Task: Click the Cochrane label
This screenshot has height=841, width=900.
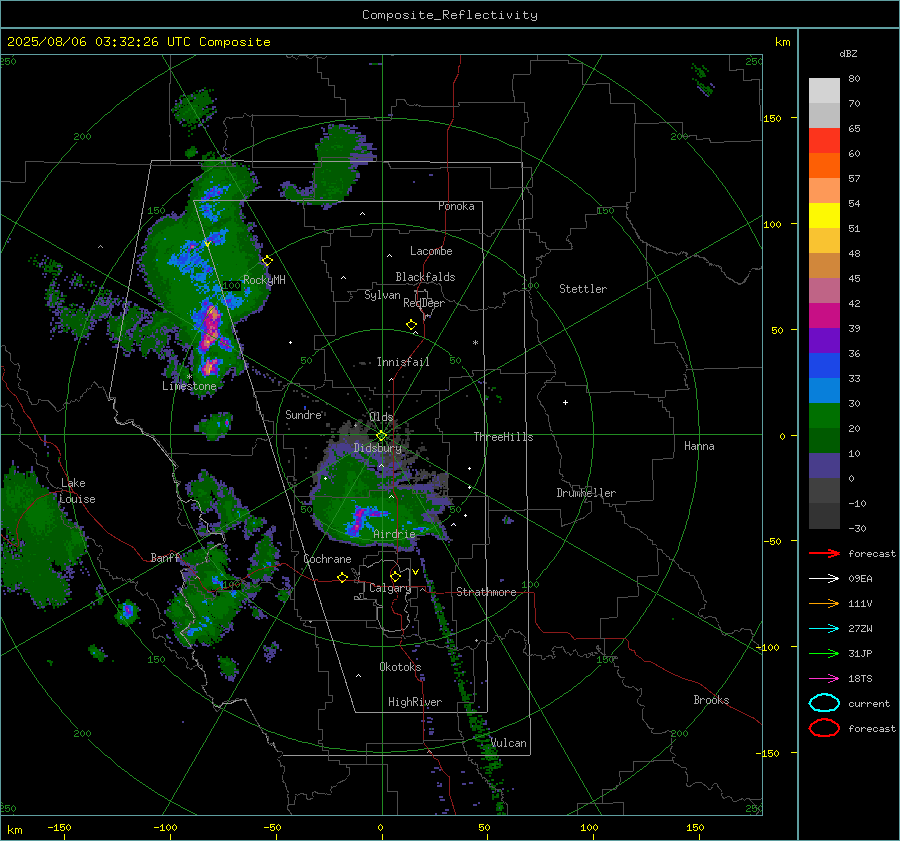Action: [x=327, y=559]
